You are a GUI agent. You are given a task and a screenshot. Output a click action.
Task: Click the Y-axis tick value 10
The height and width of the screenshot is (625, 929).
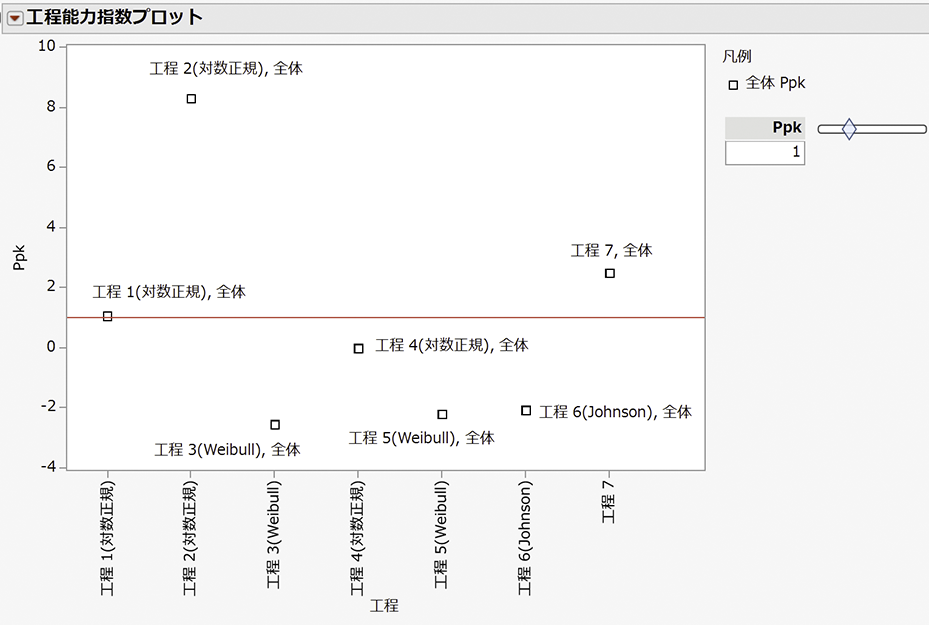(x=46, y=46)
